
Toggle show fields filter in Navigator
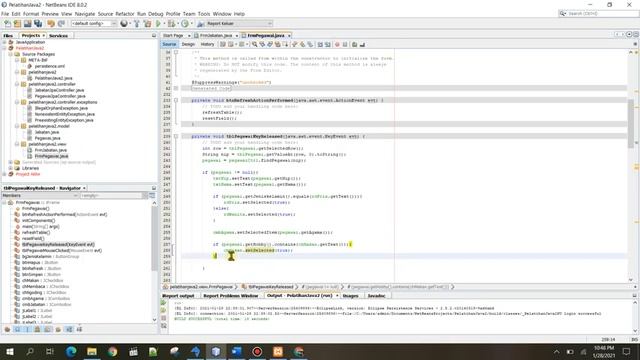(x=17, y=329)
